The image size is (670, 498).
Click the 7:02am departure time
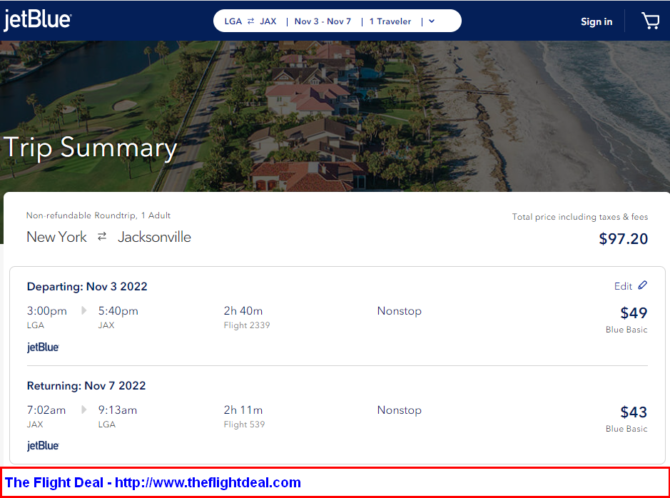[x=46, y=410]
